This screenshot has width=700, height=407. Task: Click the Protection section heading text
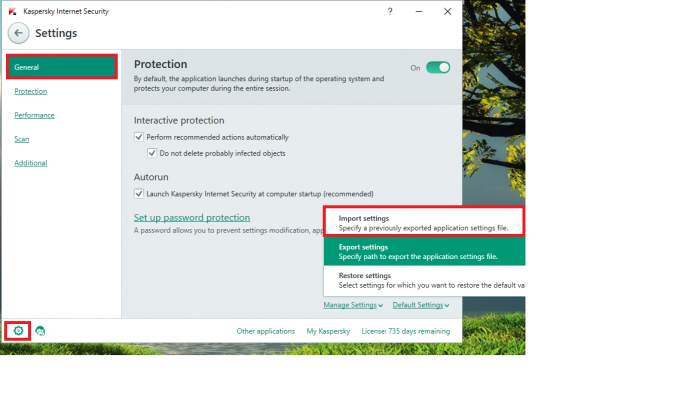click(x=161, y=64)
